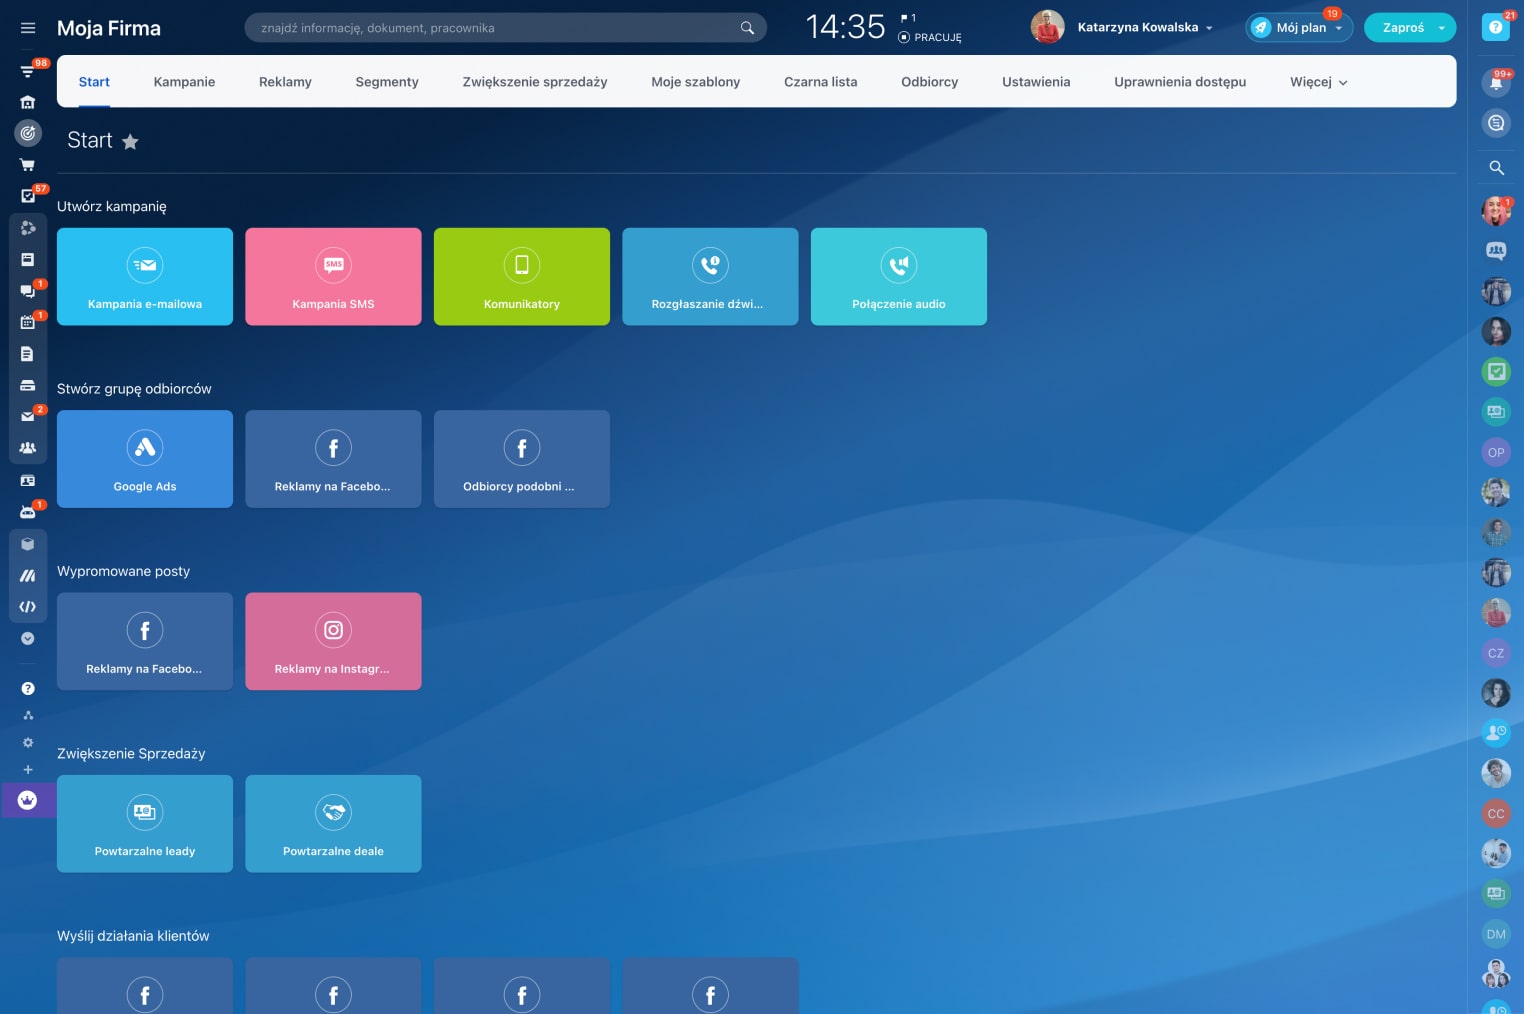Toggle the favorite star next to Start

coord(130,142)
